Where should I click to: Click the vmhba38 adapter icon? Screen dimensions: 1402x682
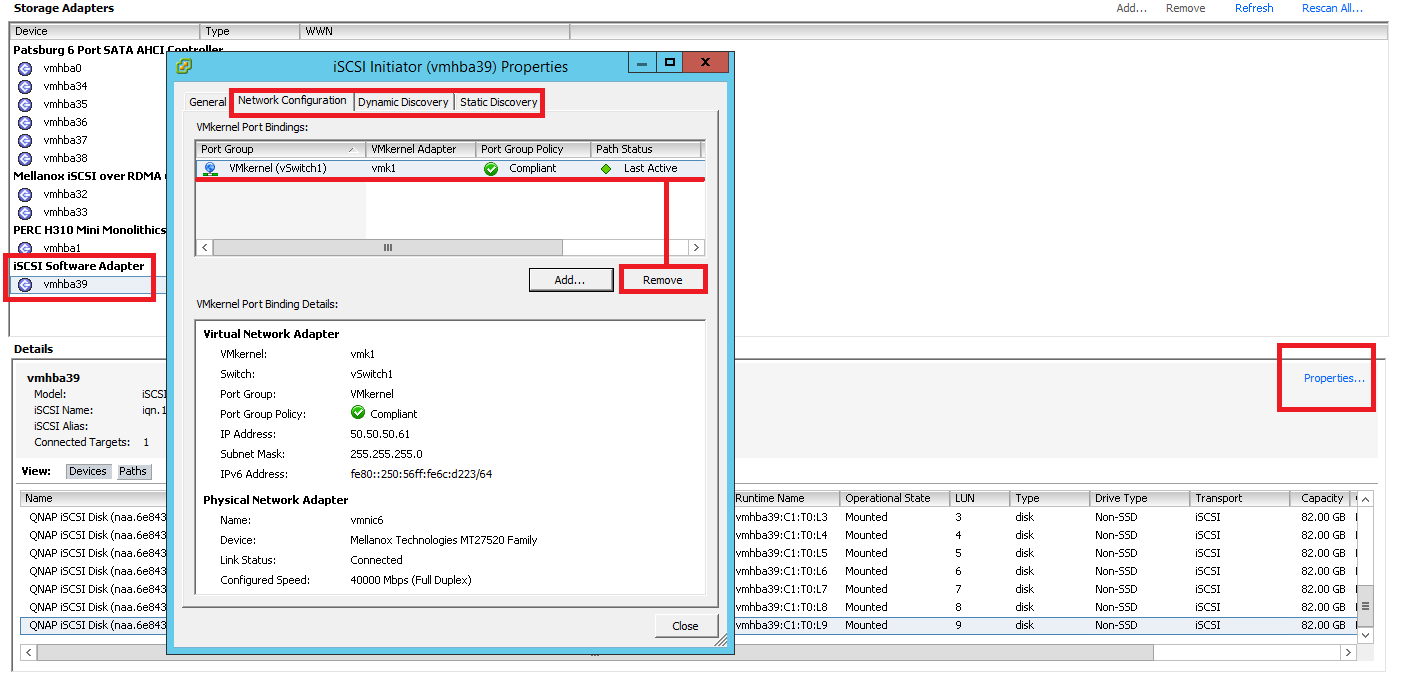[x=25, y=158]
